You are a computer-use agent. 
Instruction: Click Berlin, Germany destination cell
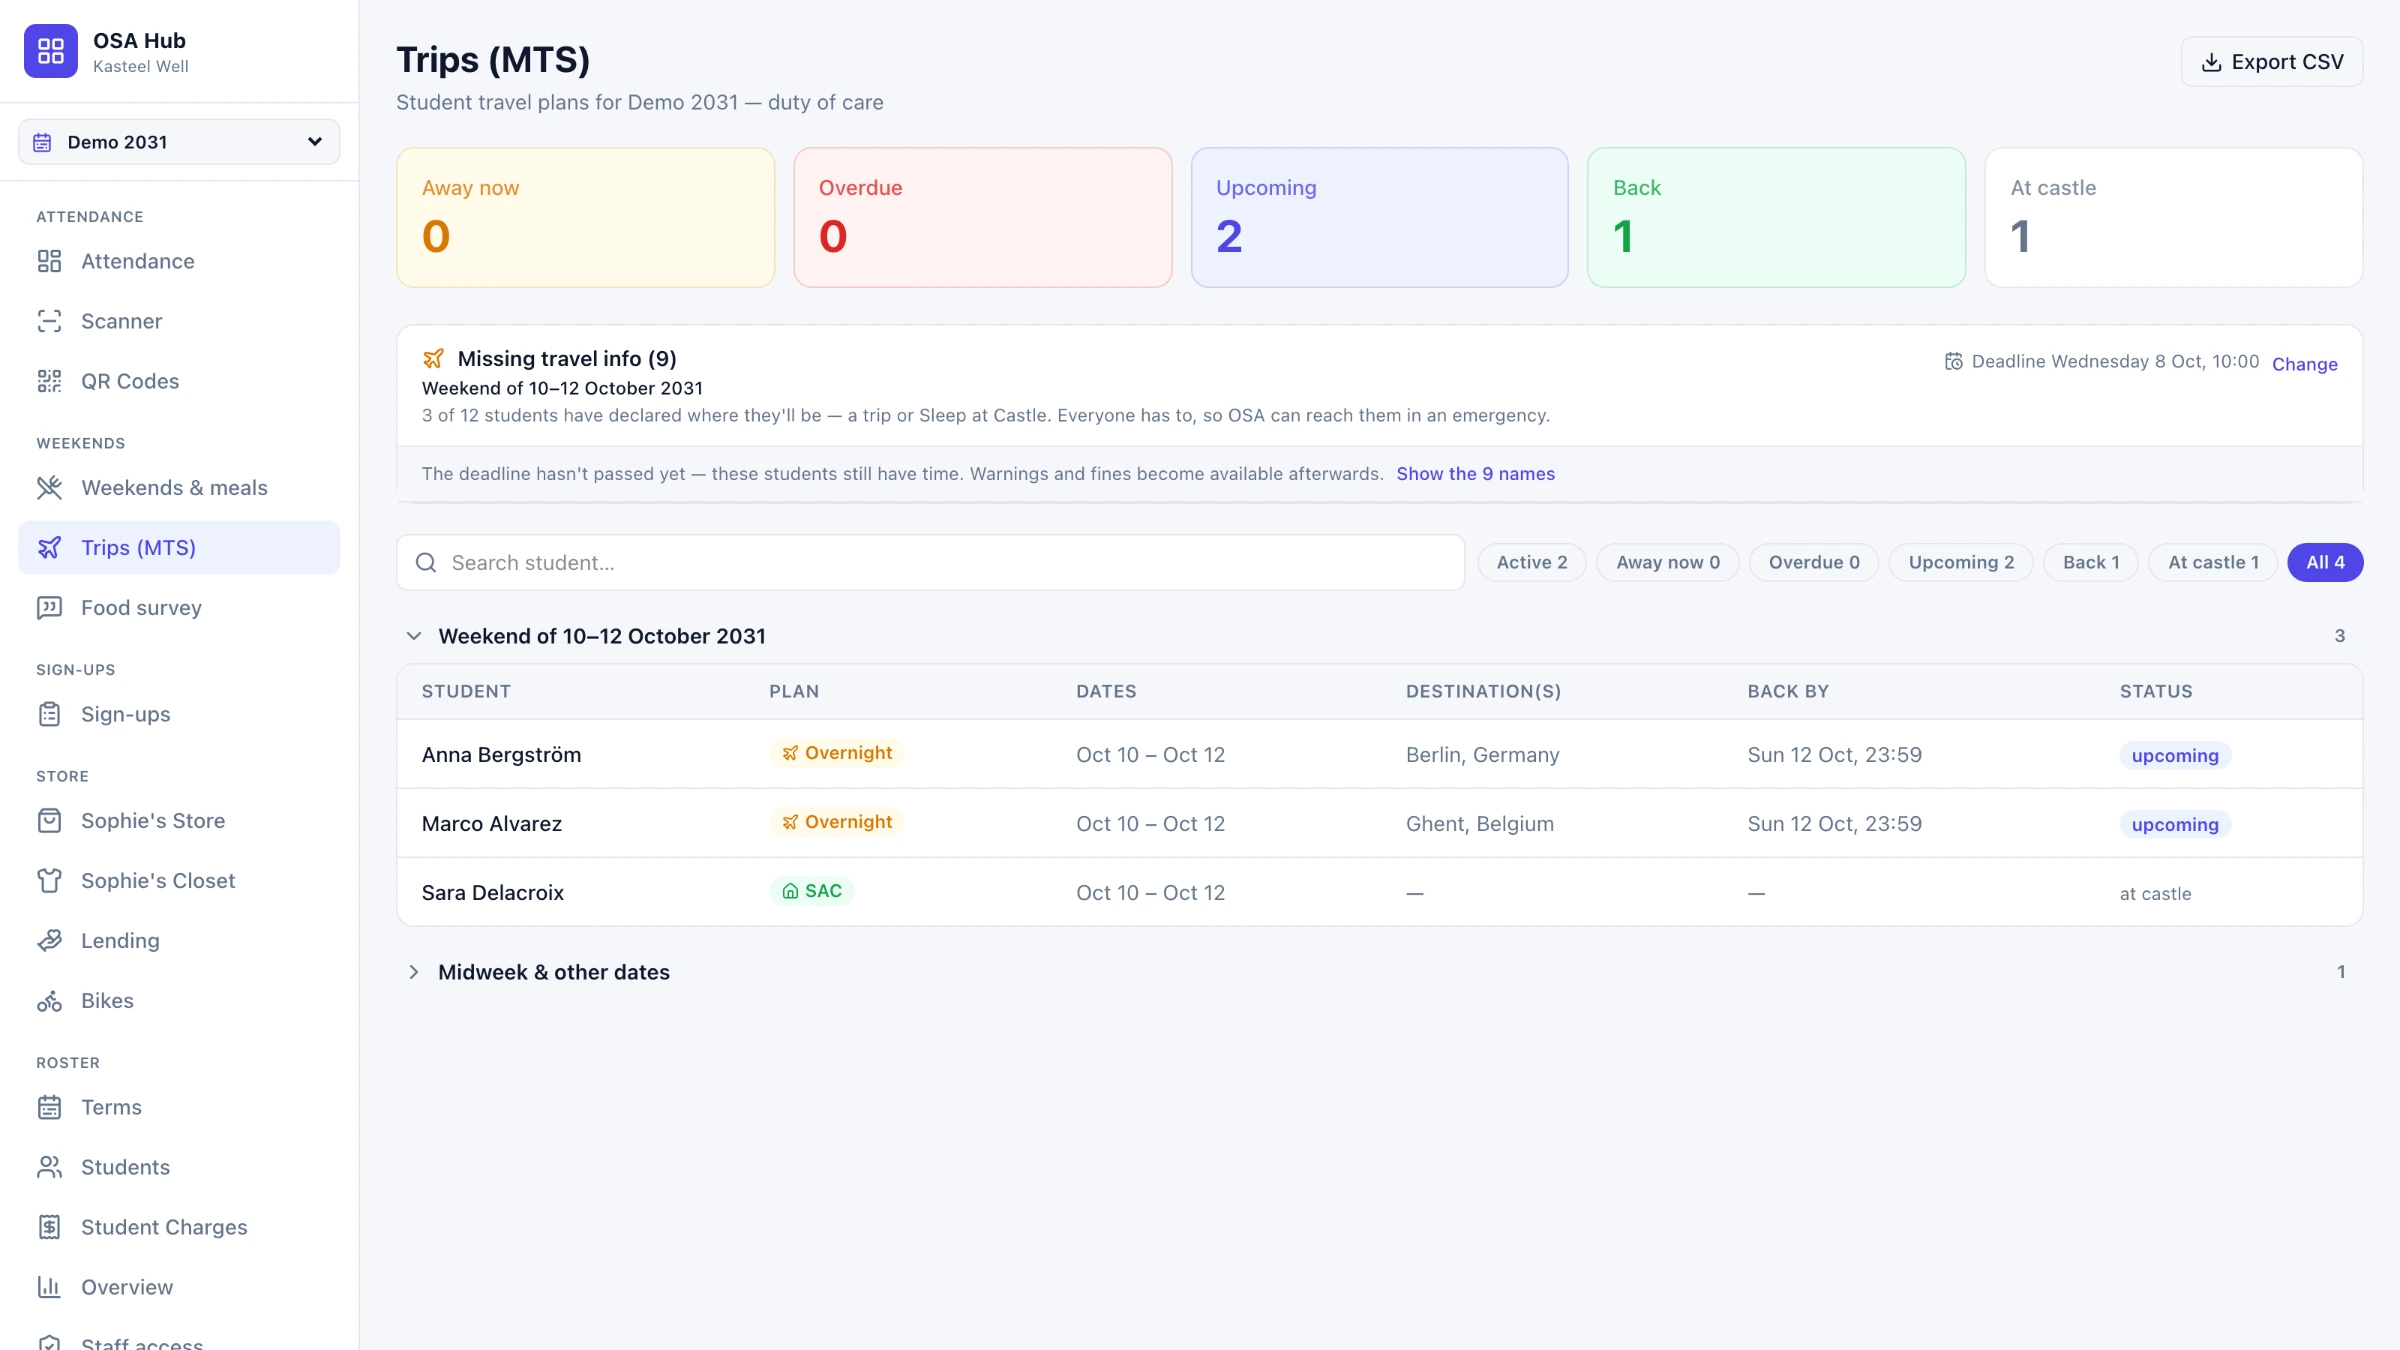(1482, 755)
